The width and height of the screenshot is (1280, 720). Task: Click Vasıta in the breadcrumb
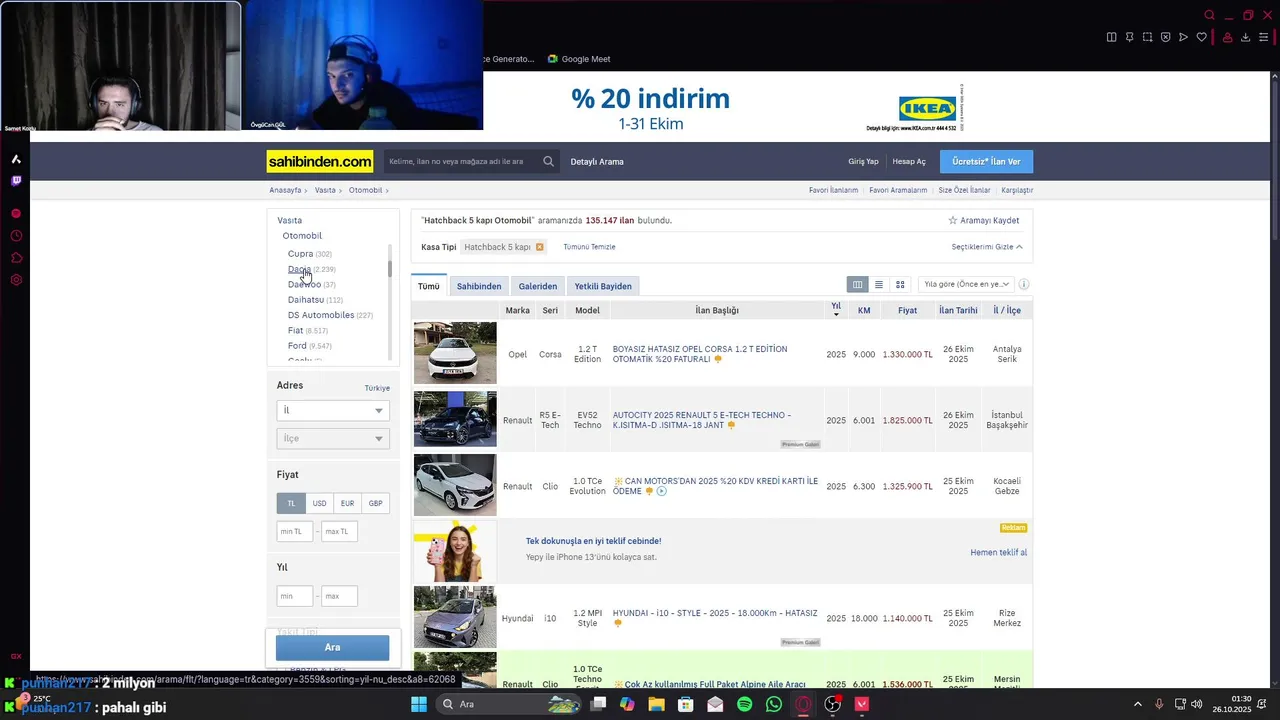pos(325,190)
